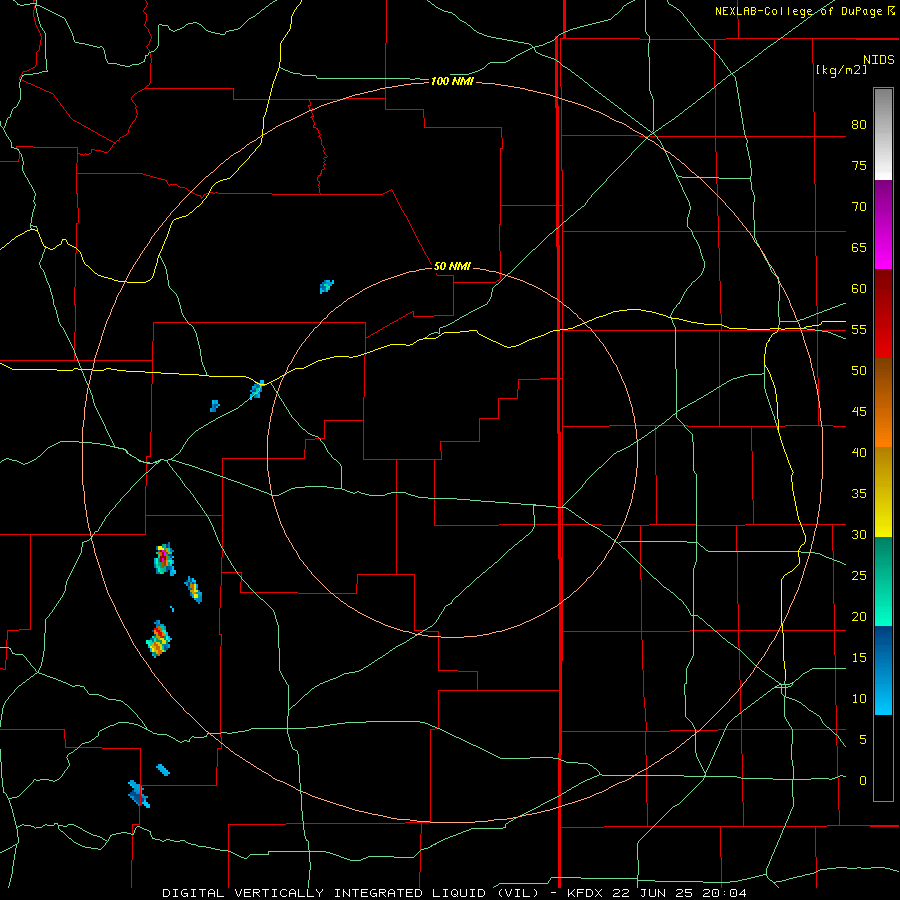Click the orange-brown segment of color bar

click(883, 403)
